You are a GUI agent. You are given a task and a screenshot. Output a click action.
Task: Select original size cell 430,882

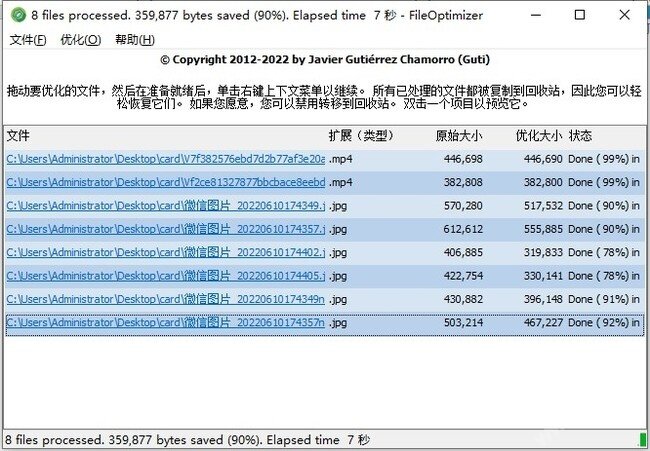tap(463, 299)
